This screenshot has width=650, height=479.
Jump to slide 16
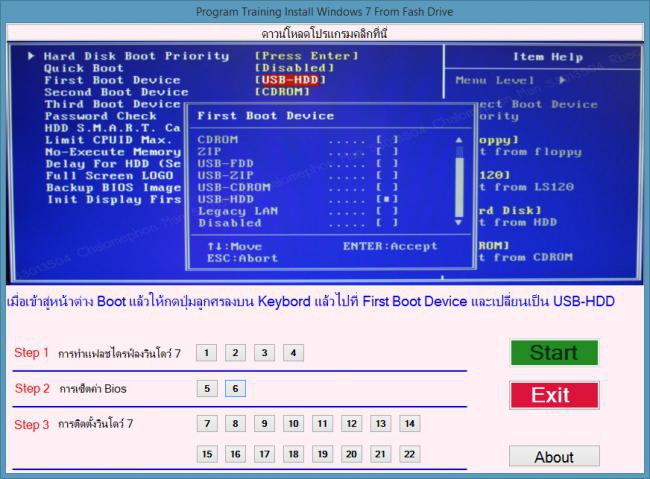click(235, 454)
